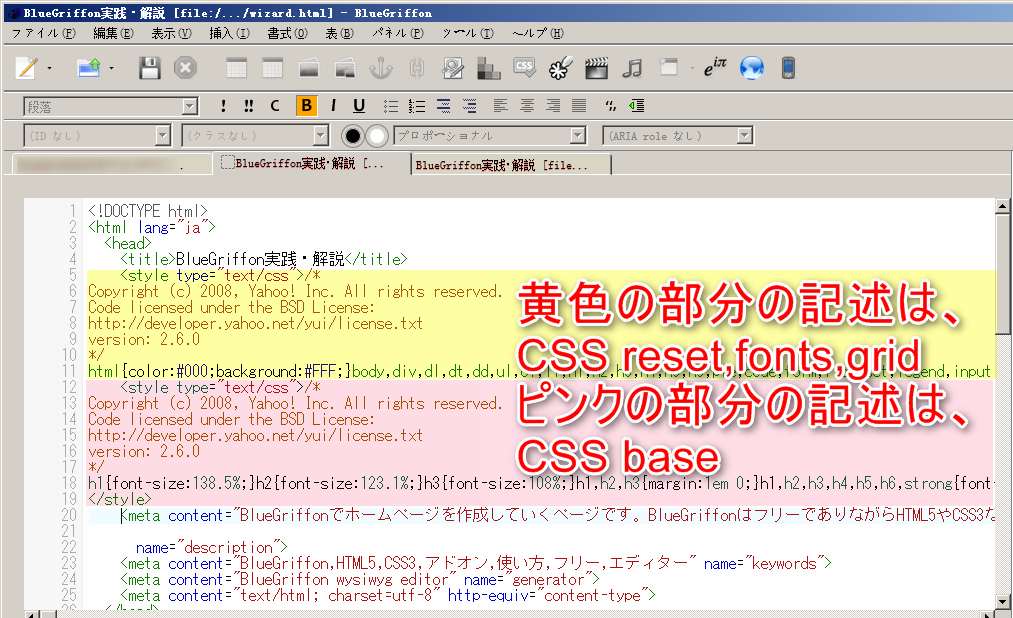
Task: Save the document with the floppy icon
Action: click(x=149, y=68)
